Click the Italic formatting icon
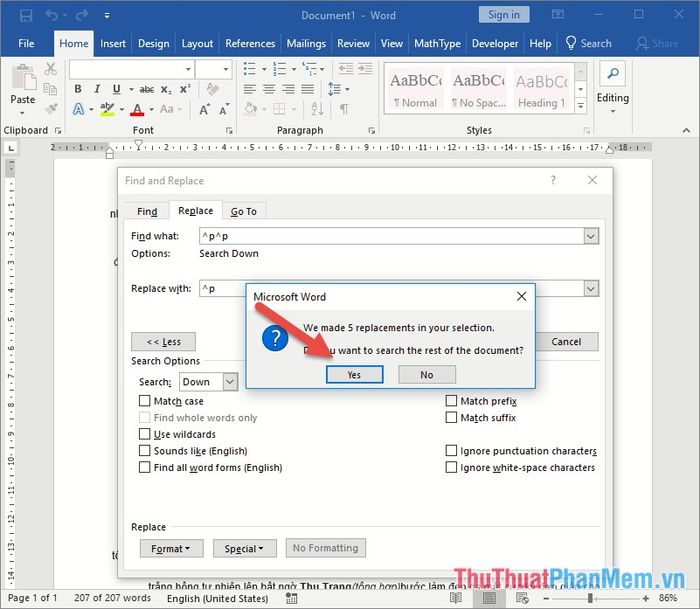The image size is (700, 609). tap(97, 89)
